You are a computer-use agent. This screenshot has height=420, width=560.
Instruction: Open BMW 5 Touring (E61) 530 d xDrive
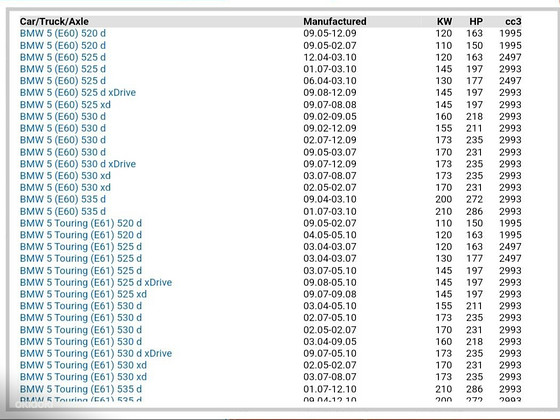(96, 353)
